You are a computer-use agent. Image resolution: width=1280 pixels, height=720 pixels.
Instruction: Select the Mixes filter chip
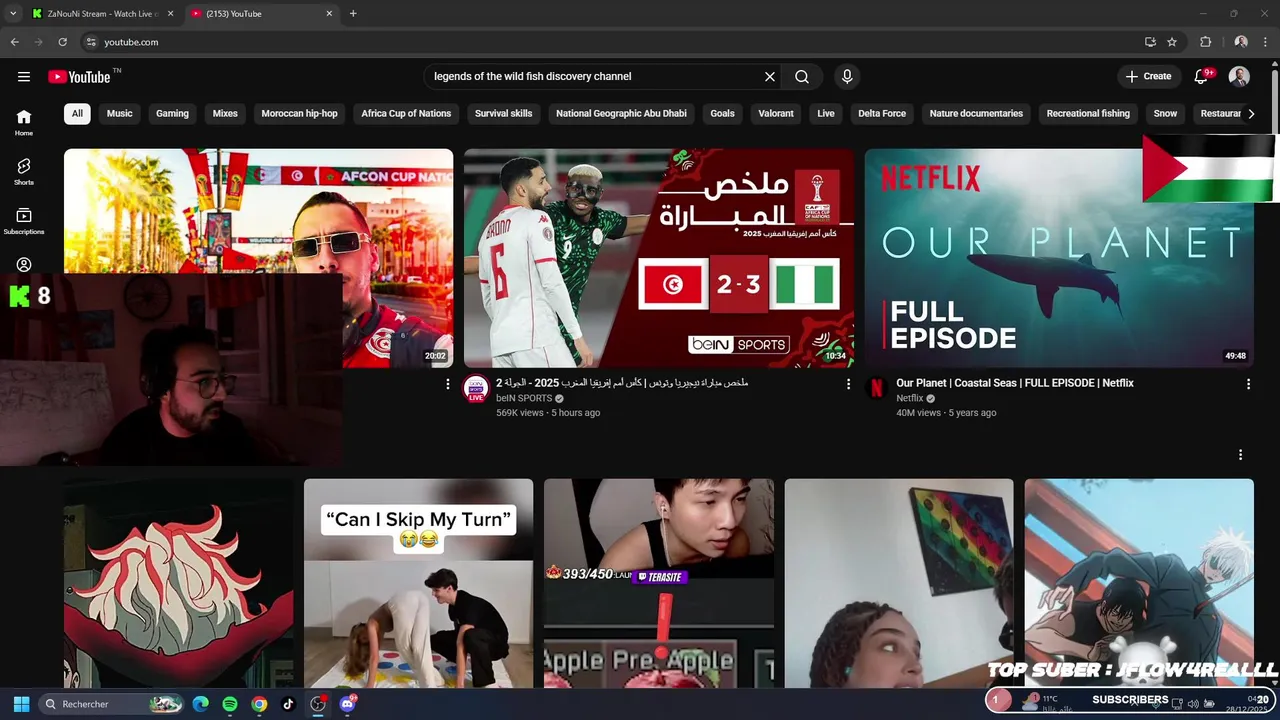(225, 113)
